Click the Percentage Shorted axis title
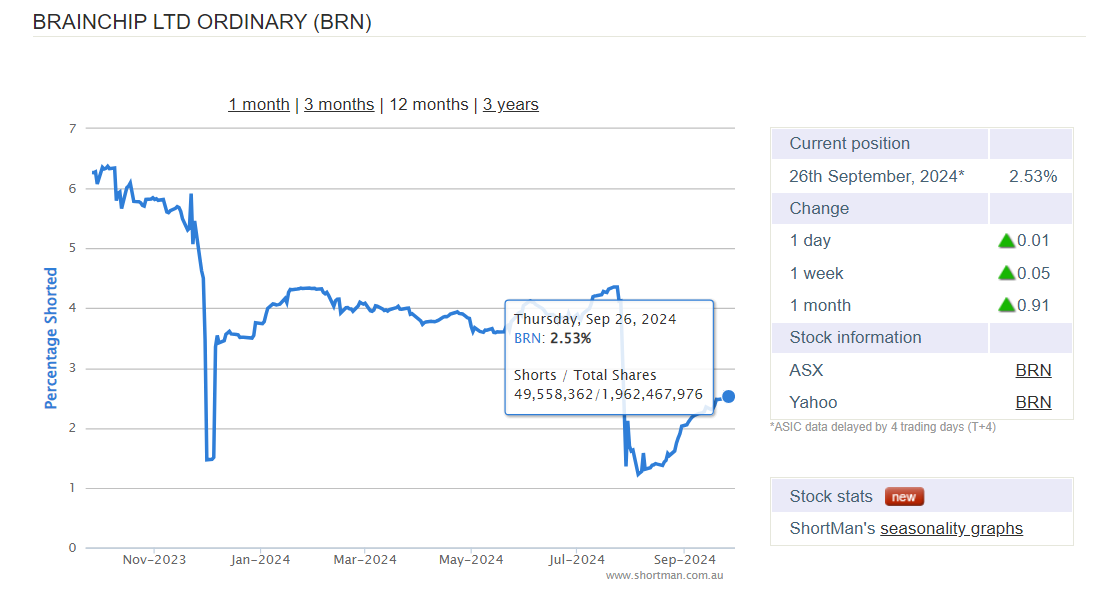This screenshot has height=590, width=1102. point(51,338)
